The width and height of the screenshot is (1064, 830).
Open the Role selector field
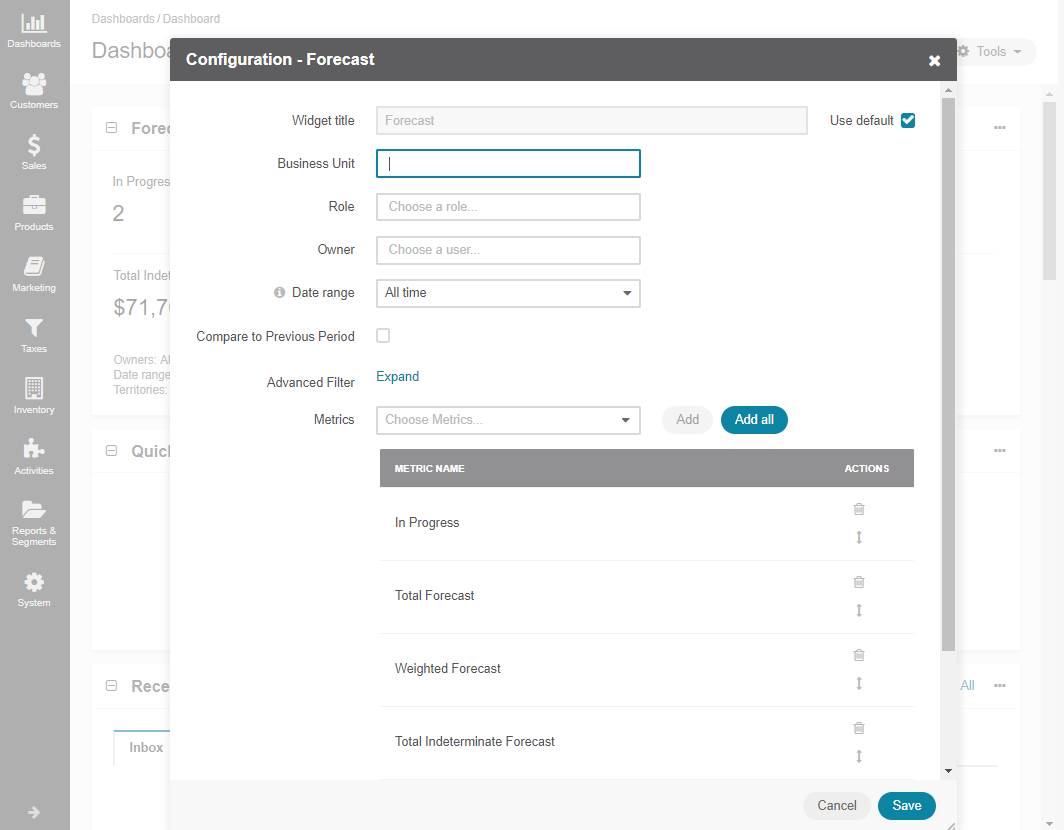coord(508,207)
